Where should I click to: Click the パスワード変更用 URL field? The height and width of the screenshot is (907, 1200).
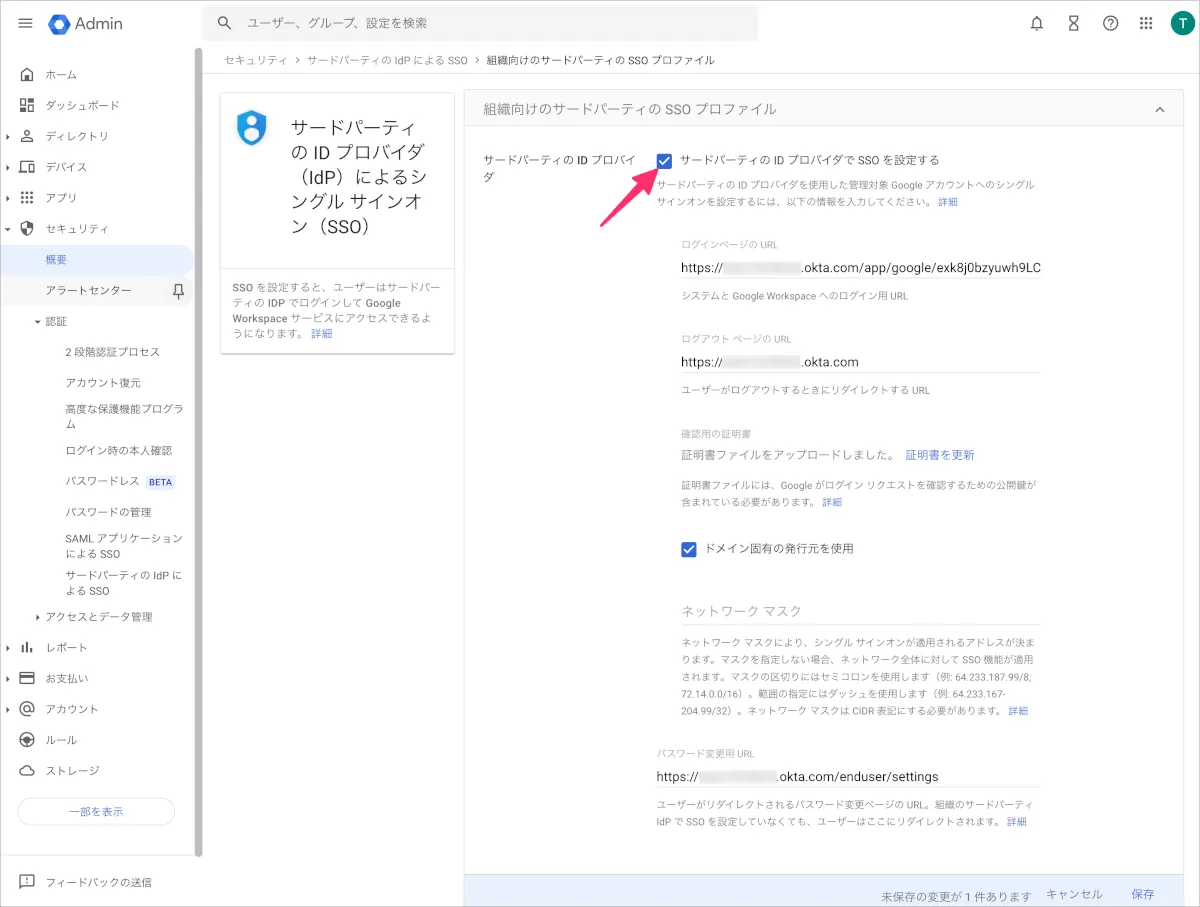pos(849,776)
